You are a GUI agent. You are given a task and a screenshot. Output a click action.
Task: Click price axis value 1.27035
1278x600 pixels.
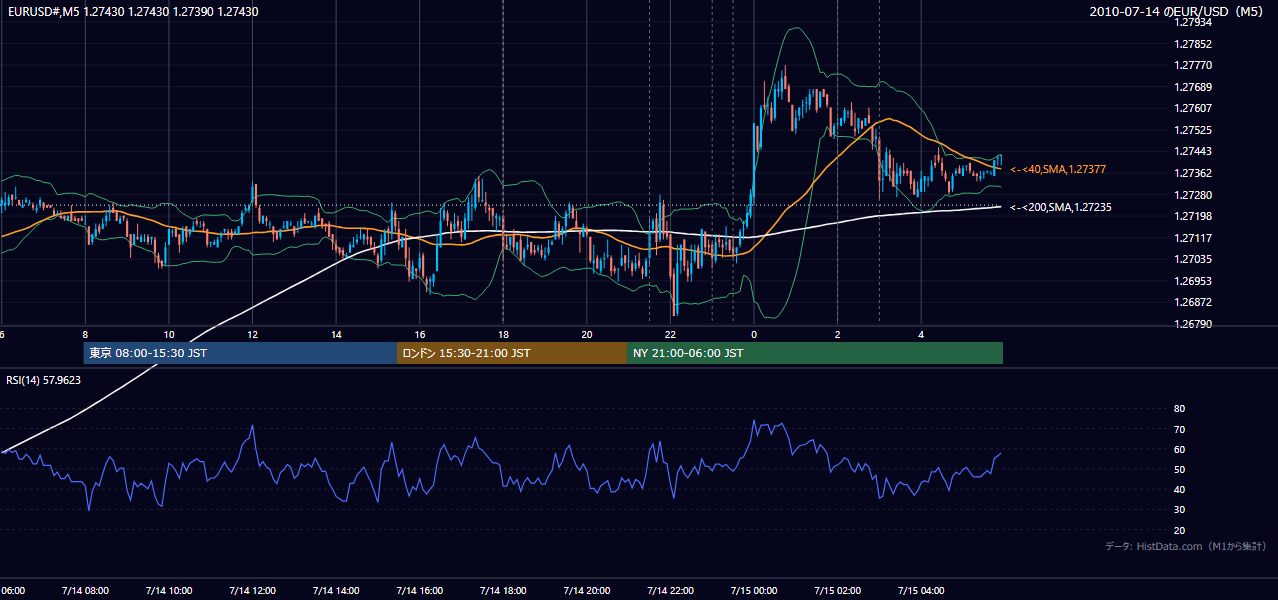tap(1194, 259)
